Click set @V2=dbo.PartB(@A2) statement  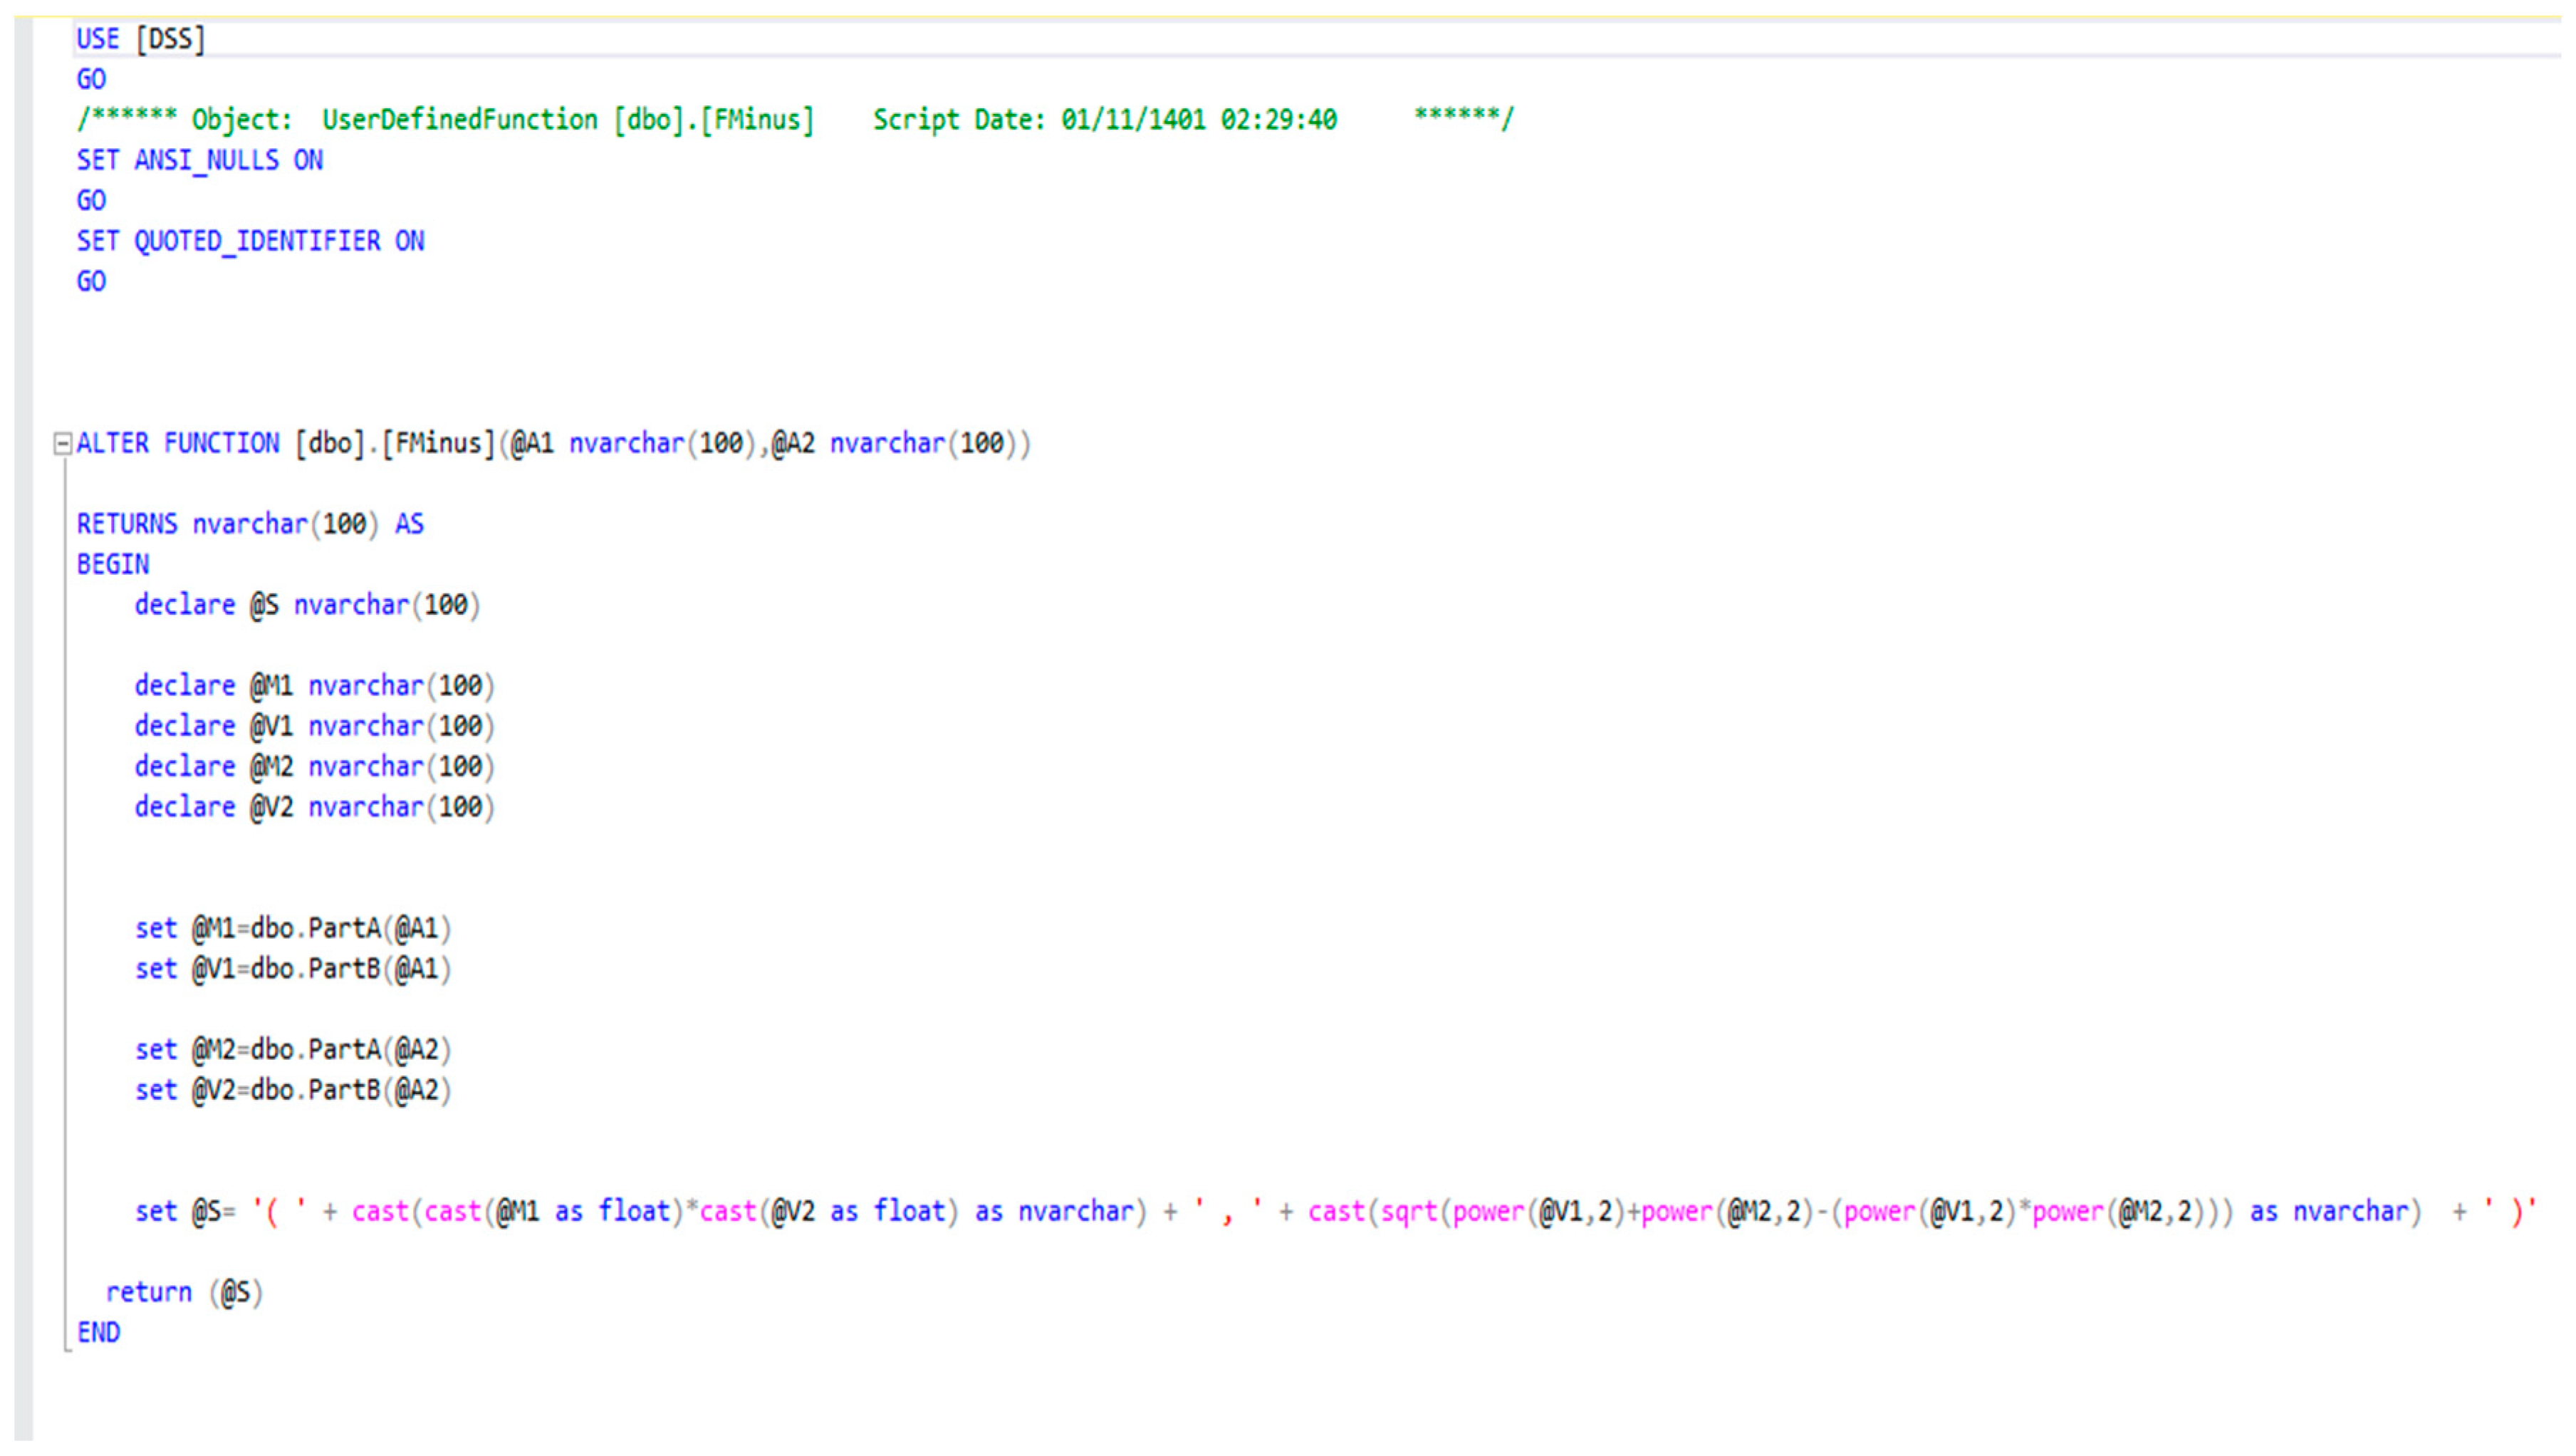293,1090
